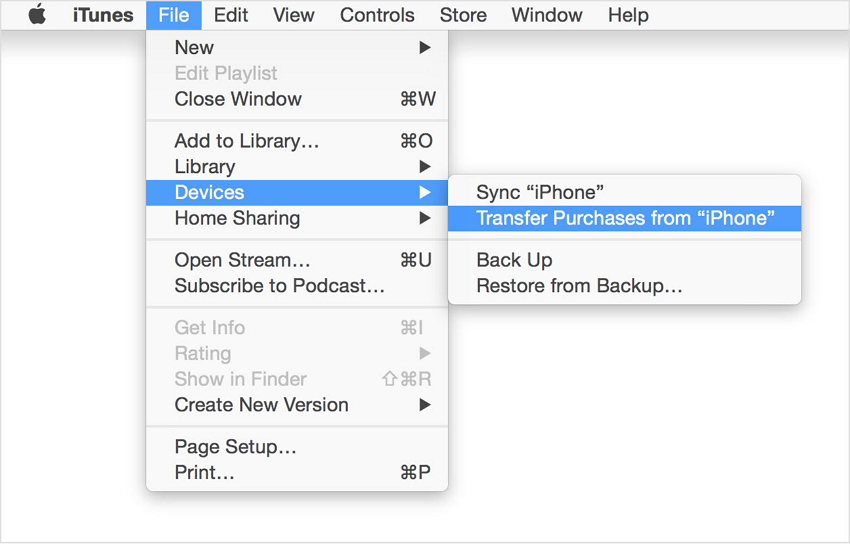The height and width of the screenshot is (544, 850).
Task: Choose Restore from Backup…
Action: coord(579,286)
